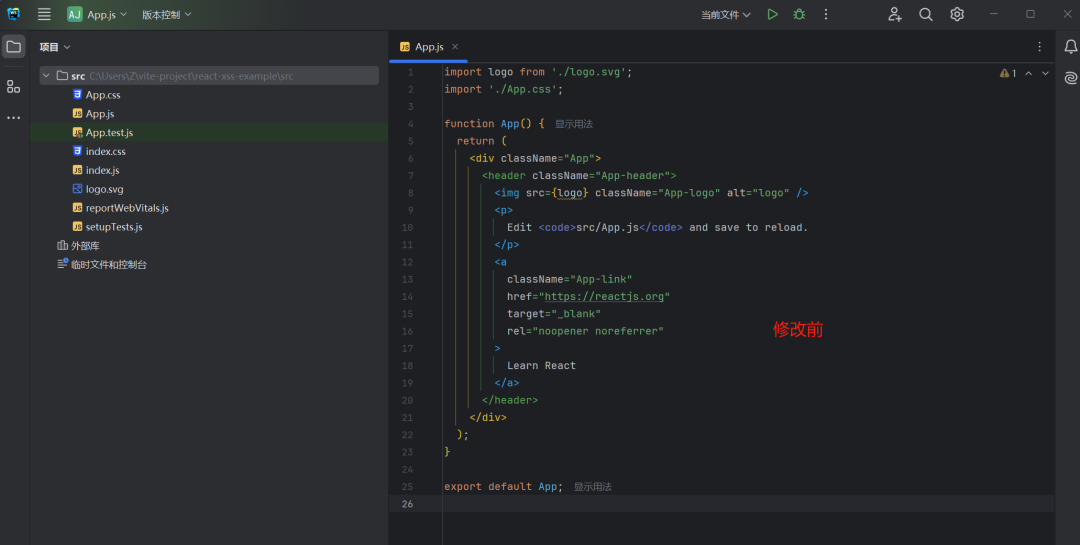The height and width of the screenshot is (545, 1080).
Task: Click the logo.svg image file icon
Action: (77, 189)
